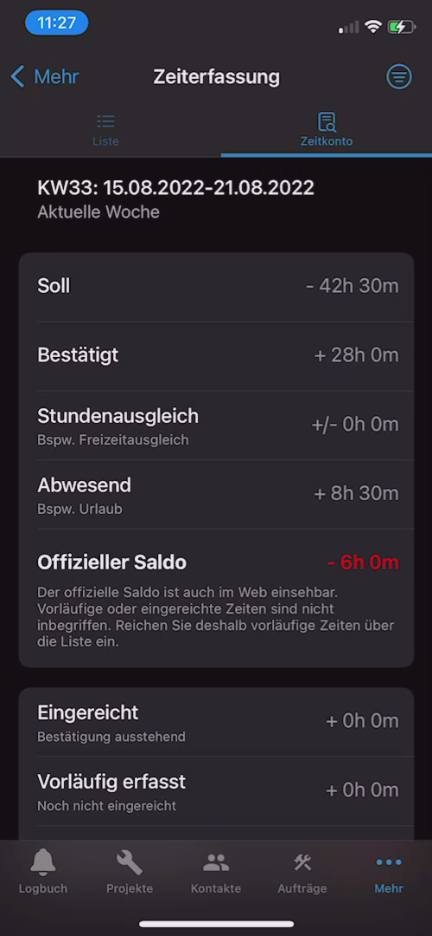
Task: Select the Zeitkonto tab
Action: [326, 130]
